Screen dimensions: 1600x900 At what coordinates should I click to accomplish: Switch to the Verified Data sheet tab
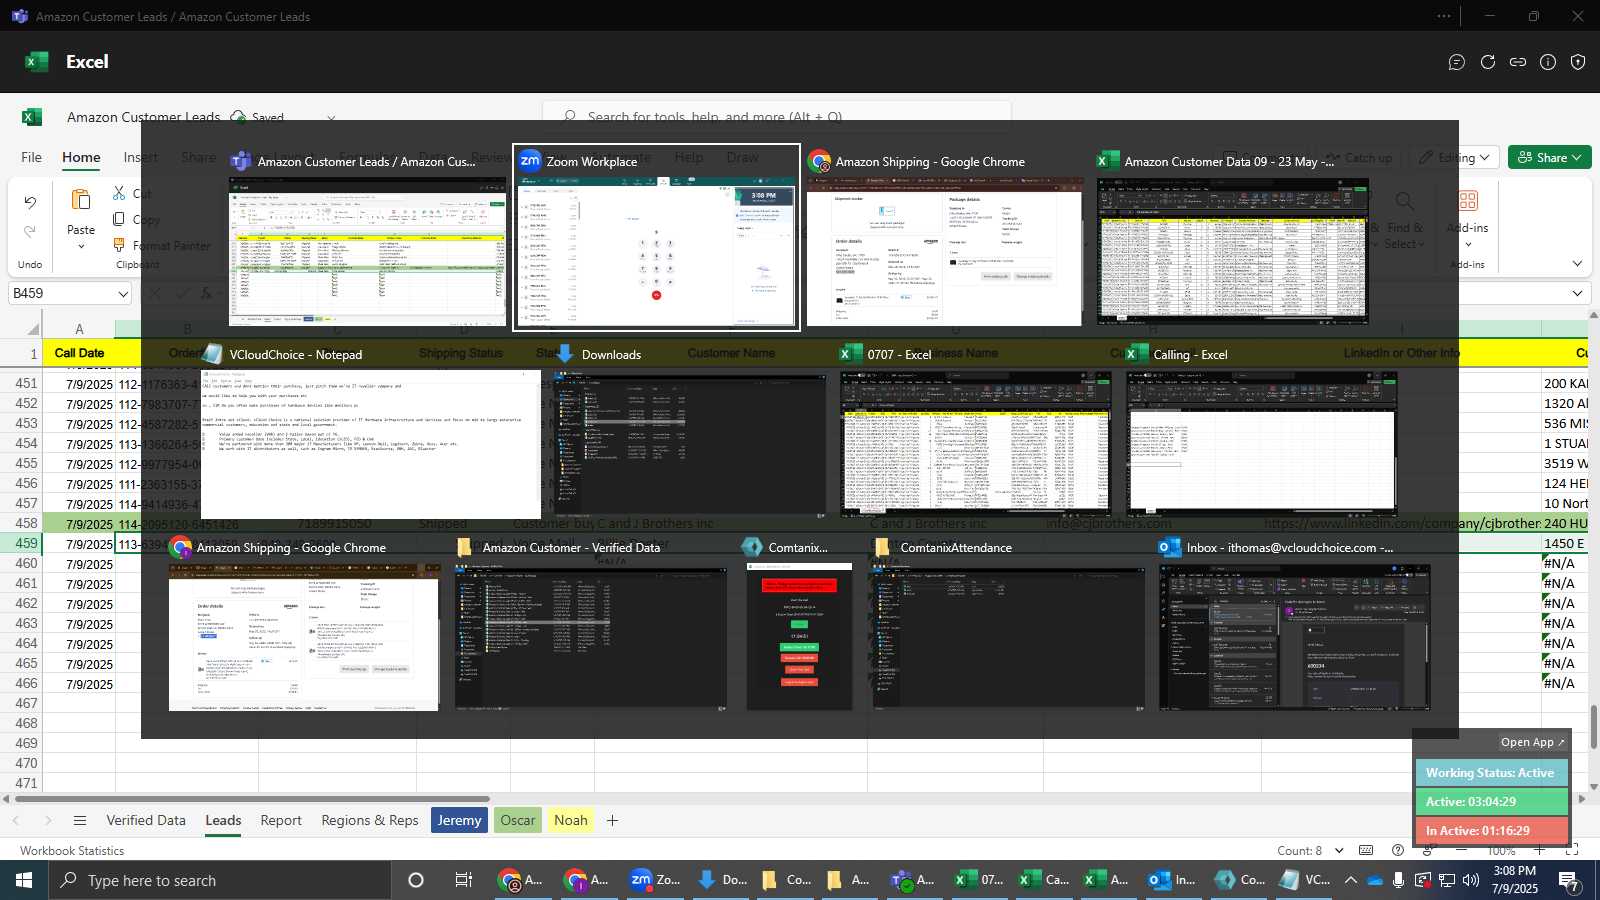[146, 820]
